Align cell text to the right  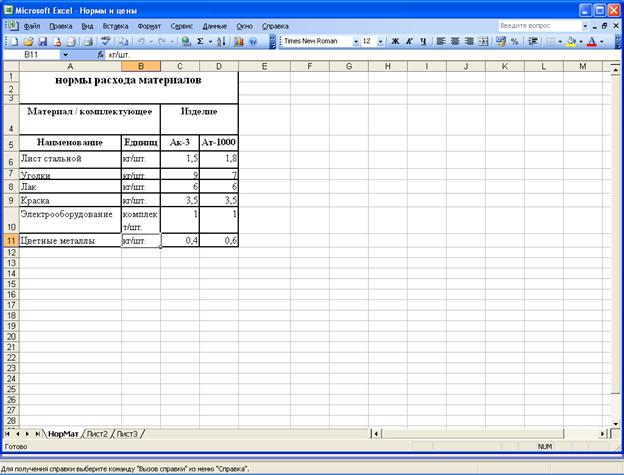469,41
